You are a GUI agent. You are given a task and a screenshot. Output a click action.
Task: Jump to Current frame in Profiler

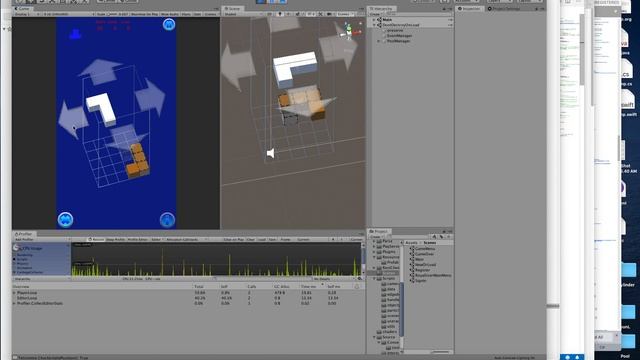(x=356, y=240)
